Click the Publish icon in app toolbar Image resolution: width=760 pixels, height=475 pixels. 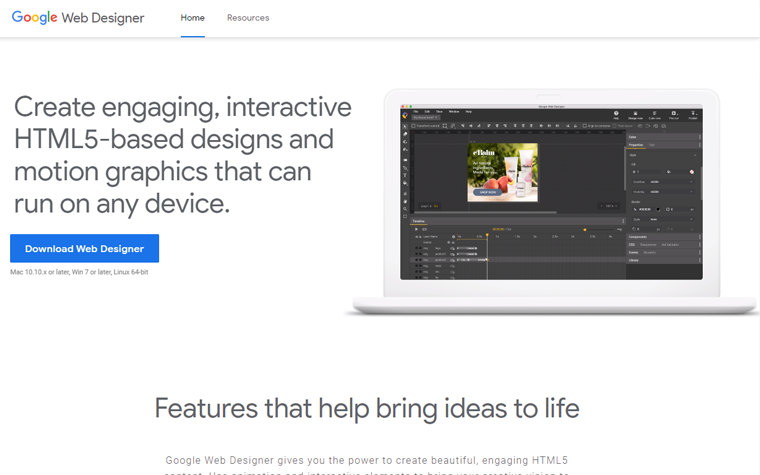(x=692, y=115)
